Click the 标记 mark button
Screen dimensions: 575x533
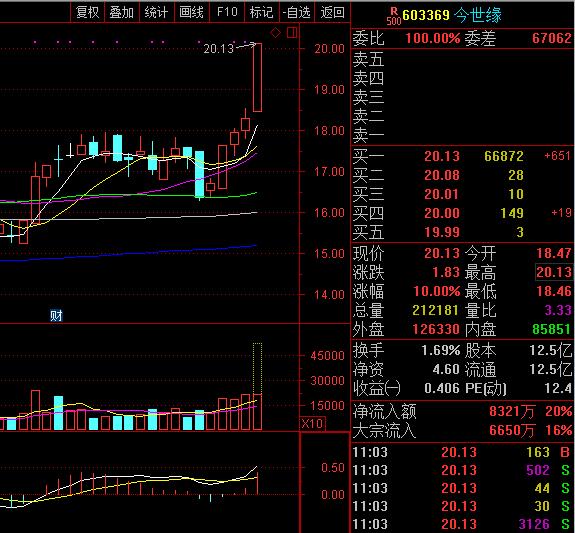[261, 12]
